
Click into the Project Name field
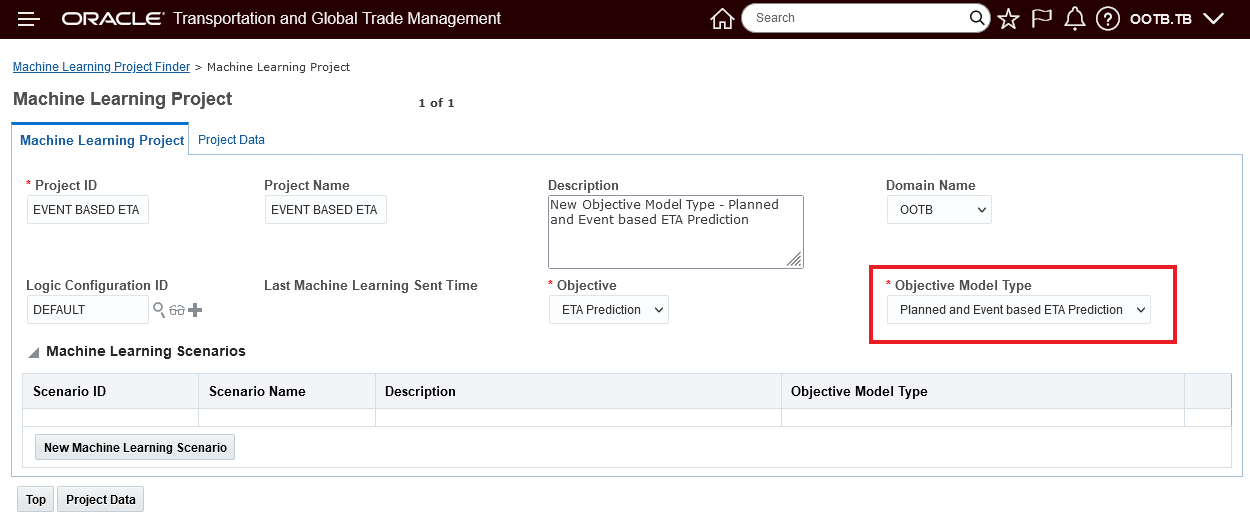tap(325, 210)
